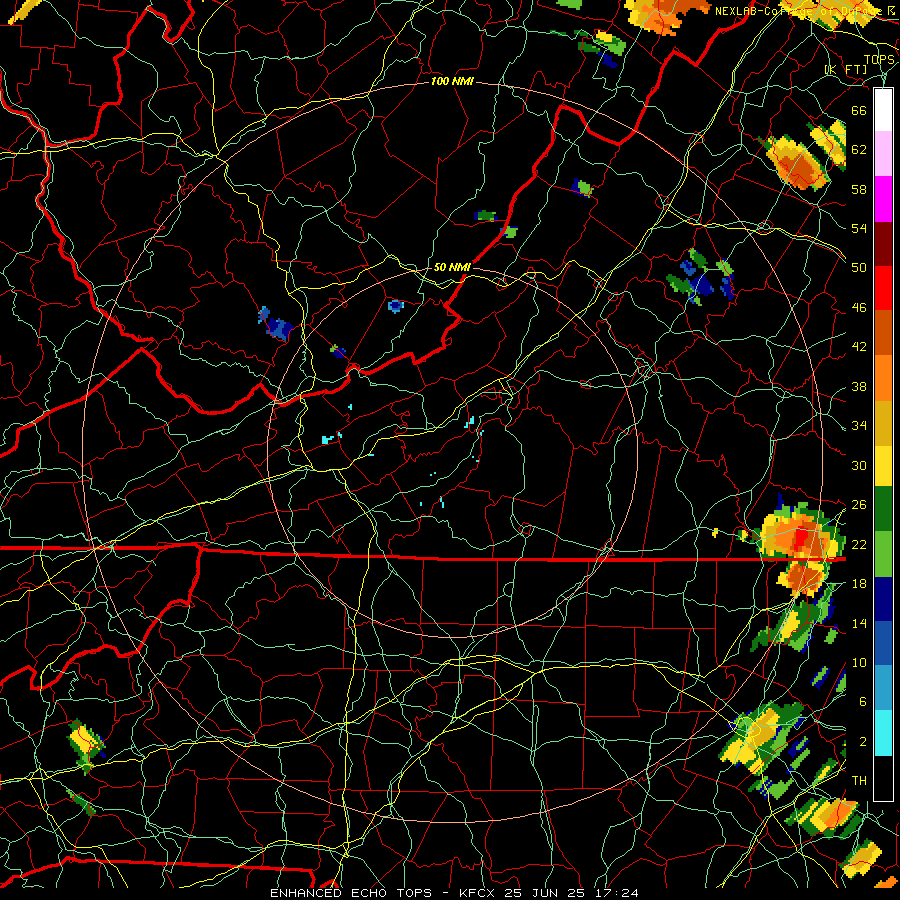Click the magenta legend swatch
The width and height of the screenshot is (900, 900).
point(883,199)
